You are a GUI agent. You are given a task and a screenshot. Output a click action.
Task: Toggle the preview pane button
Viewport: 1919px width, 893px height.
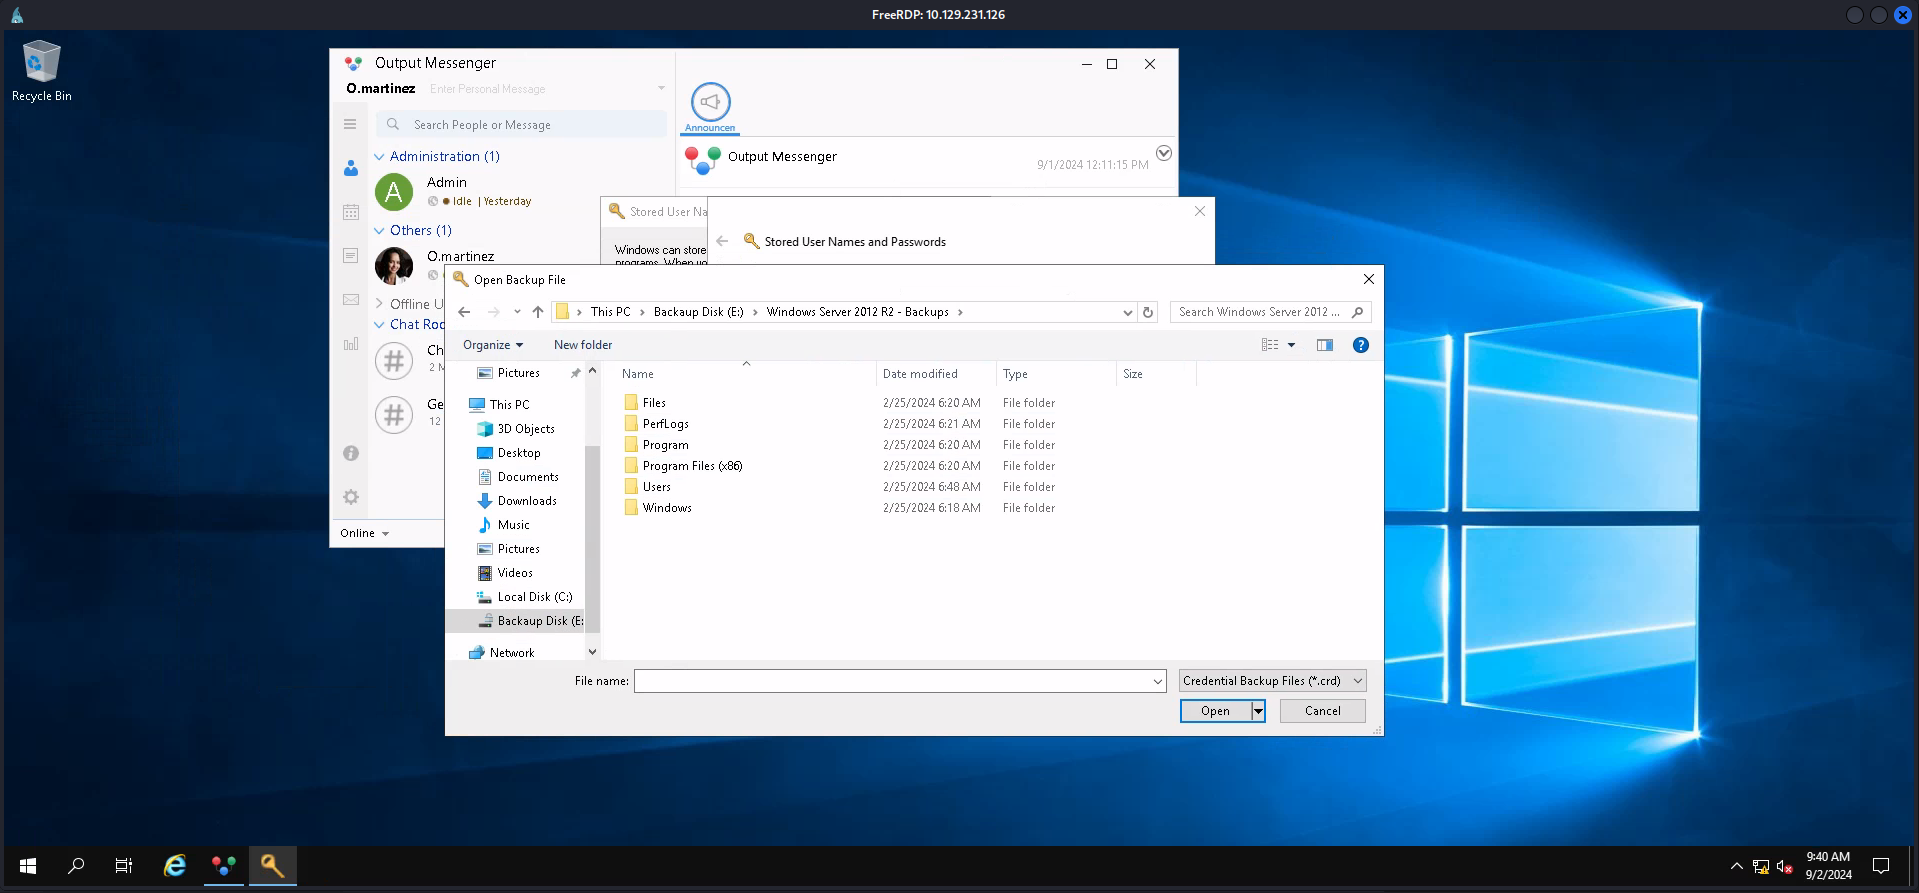(x=1325, y=345)
